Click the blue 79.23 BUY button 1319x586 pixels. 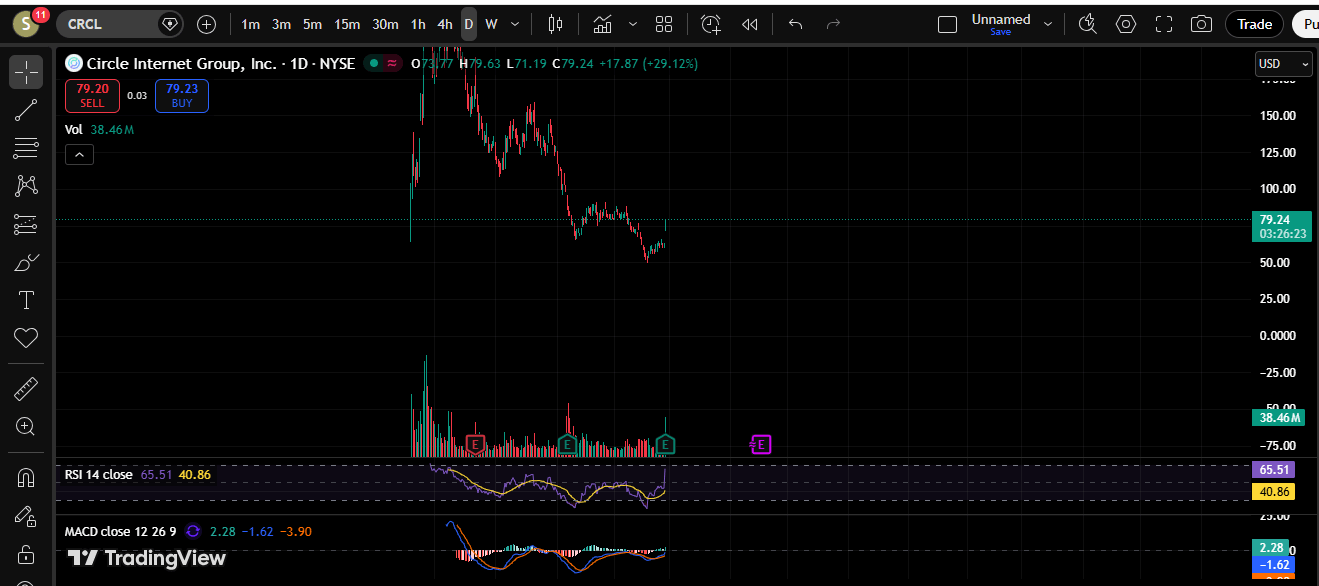[182, 95]
